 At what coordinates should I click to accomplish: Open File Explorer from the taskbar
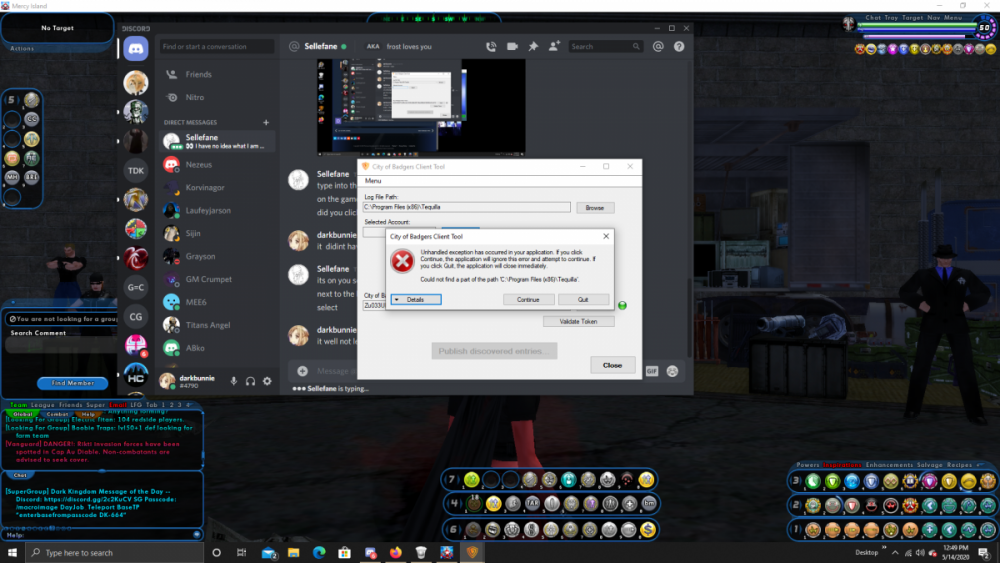tap(293, 553)
